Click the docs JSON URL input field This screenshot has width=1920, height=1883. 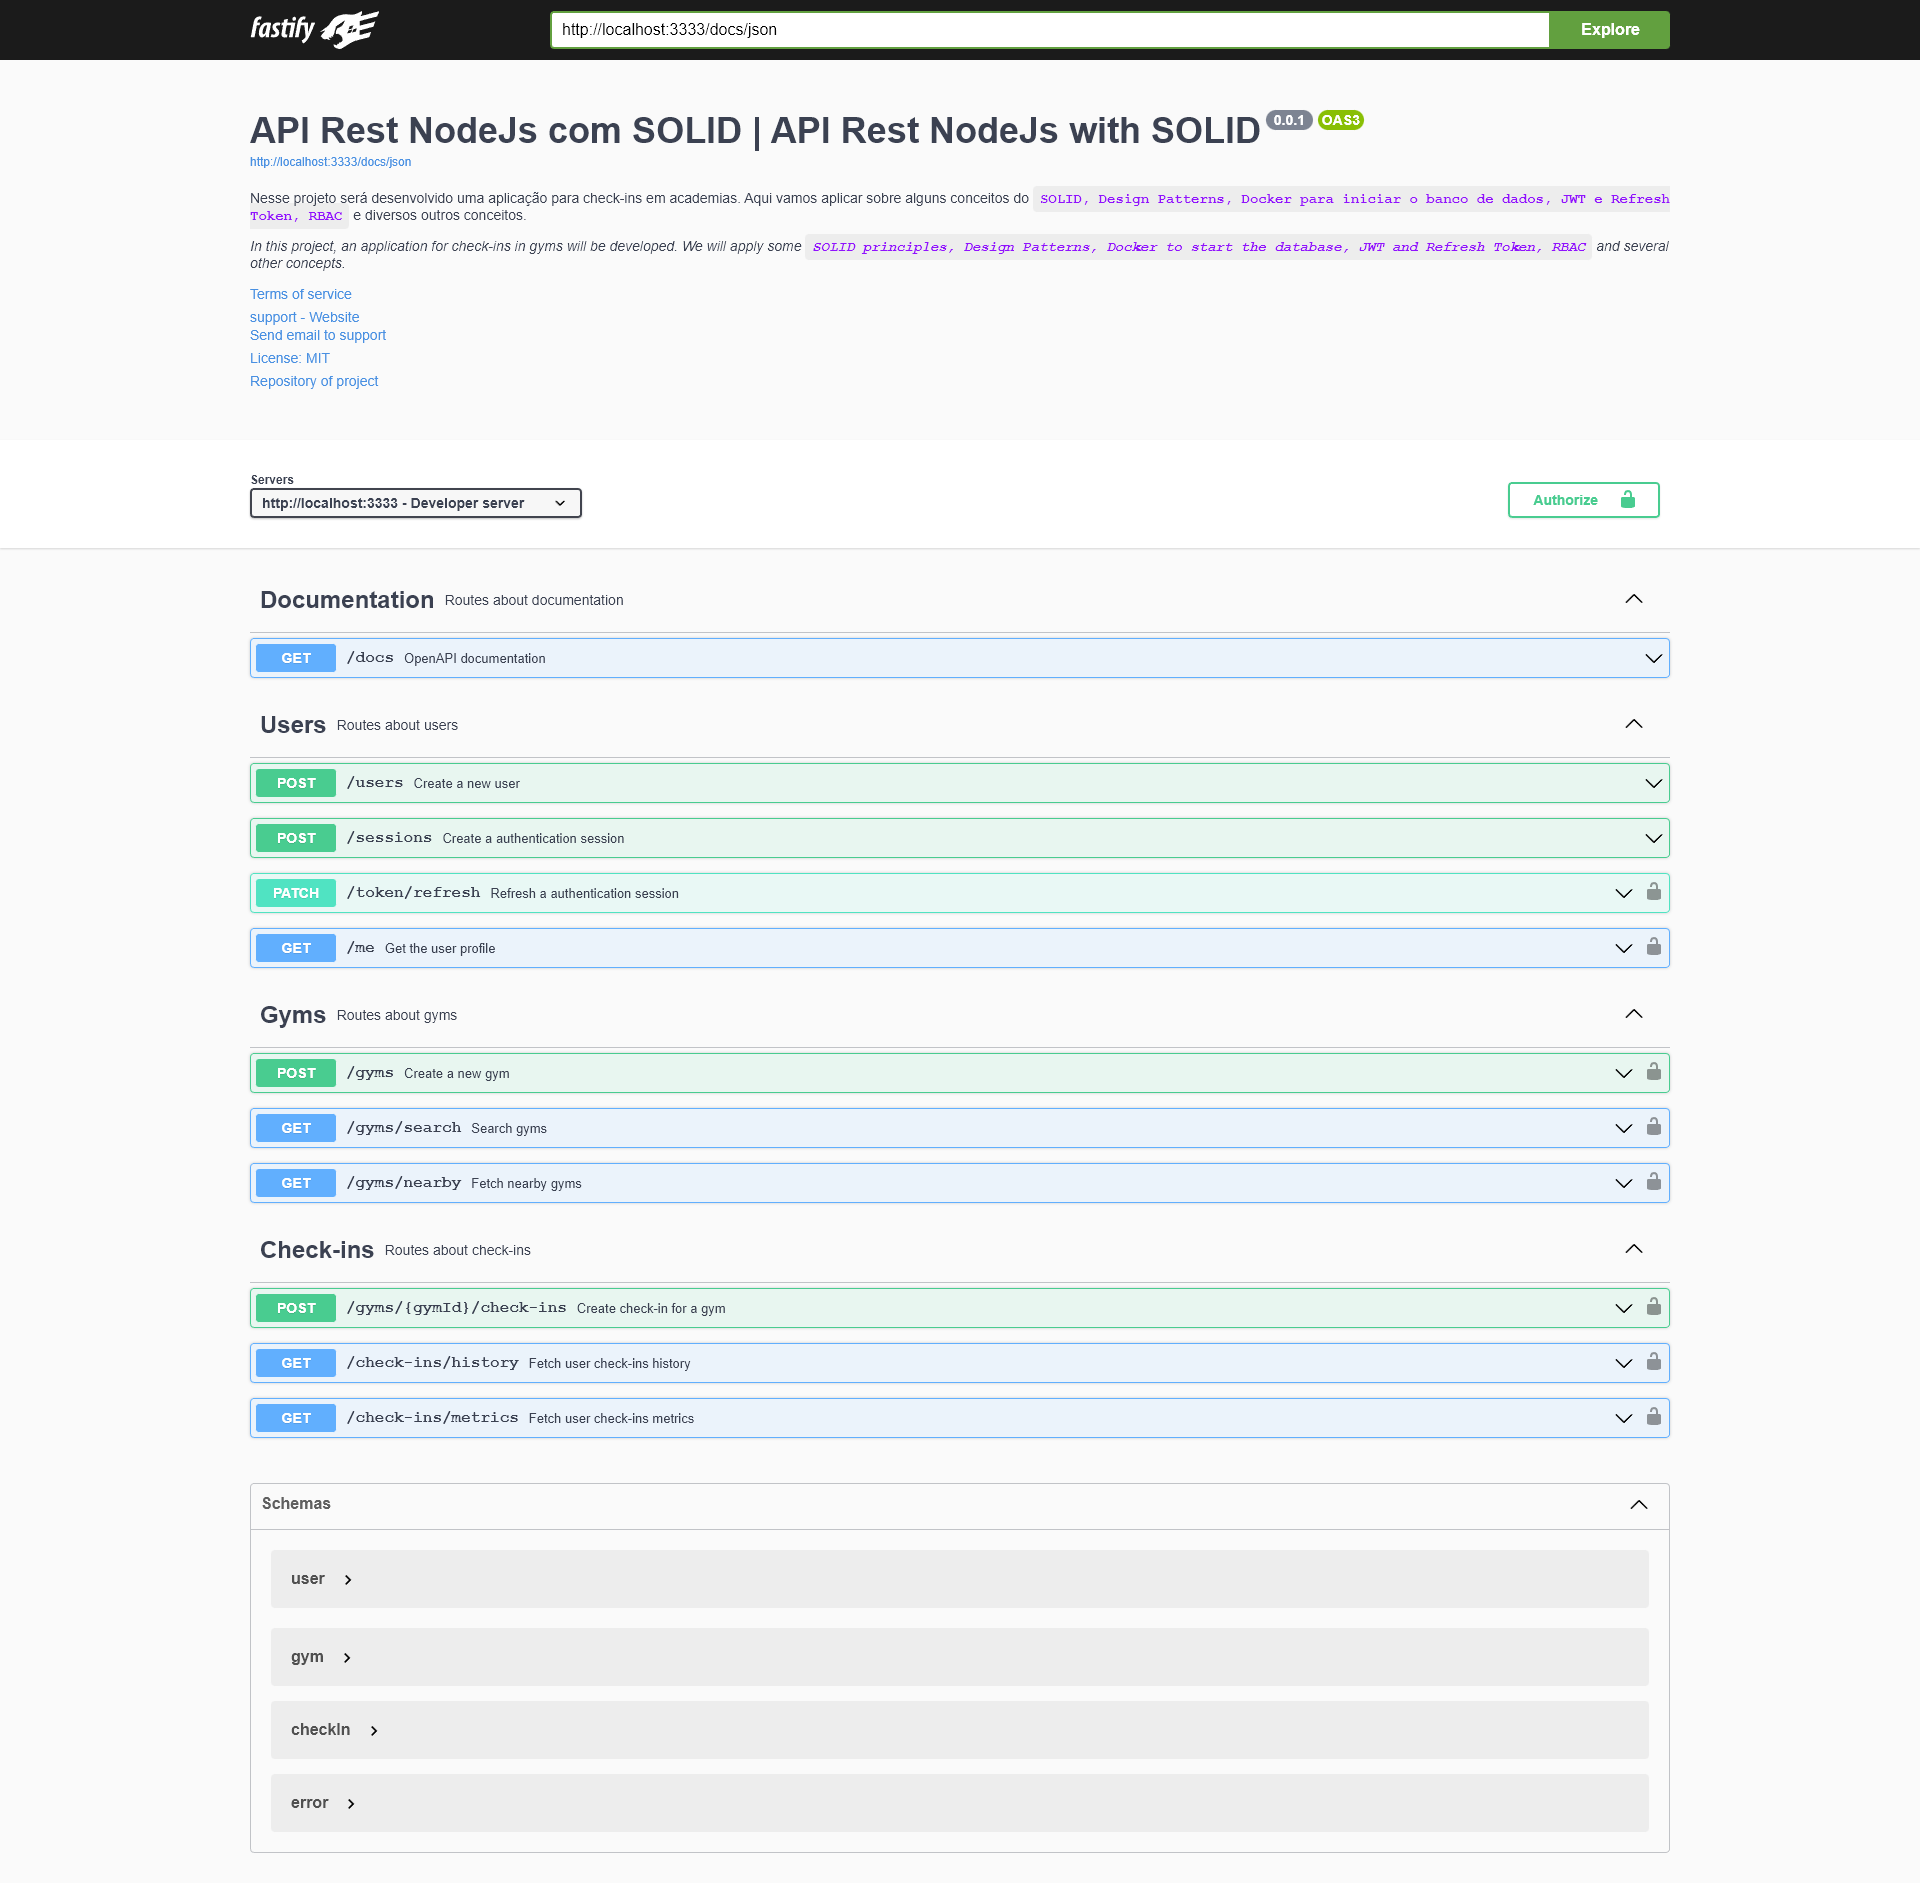tap(1049, 30)
